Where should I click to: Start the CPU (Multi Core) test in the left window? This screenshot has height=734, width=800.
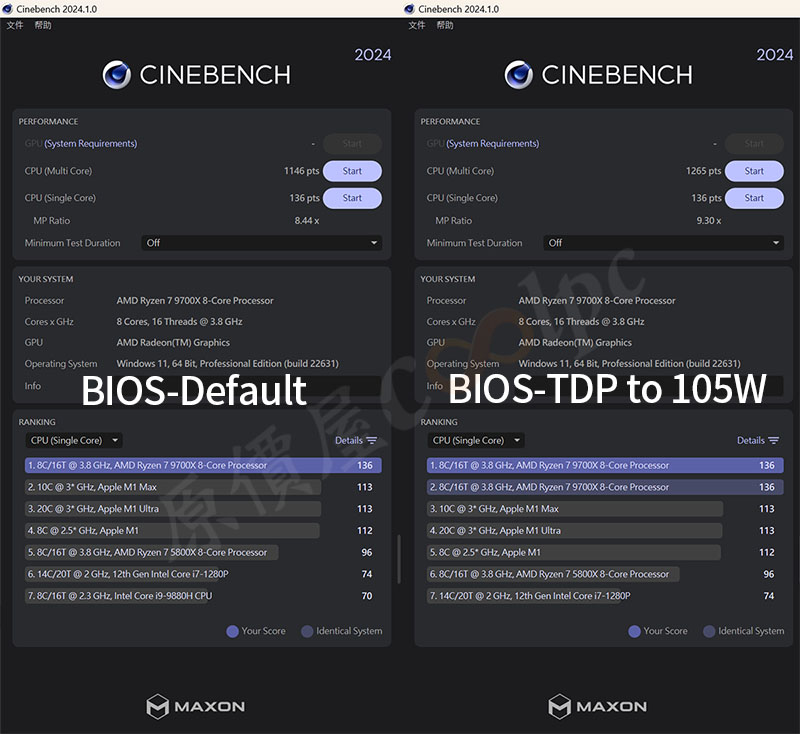click(352, 171)
